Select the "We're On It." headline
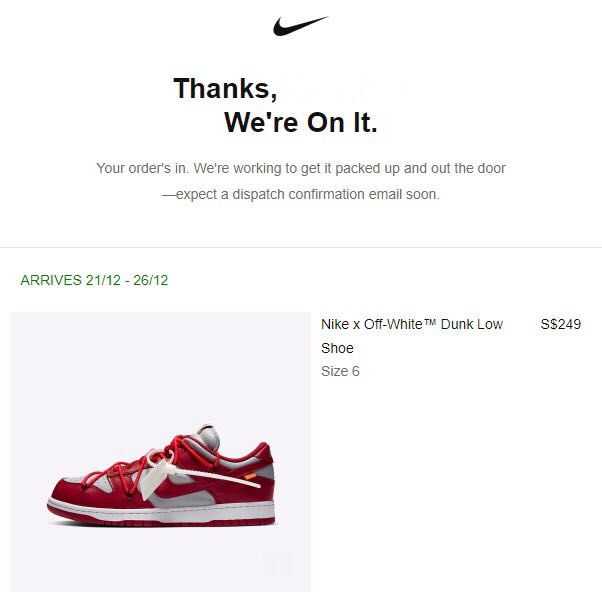The image size is (602, 602). [300, 123]
